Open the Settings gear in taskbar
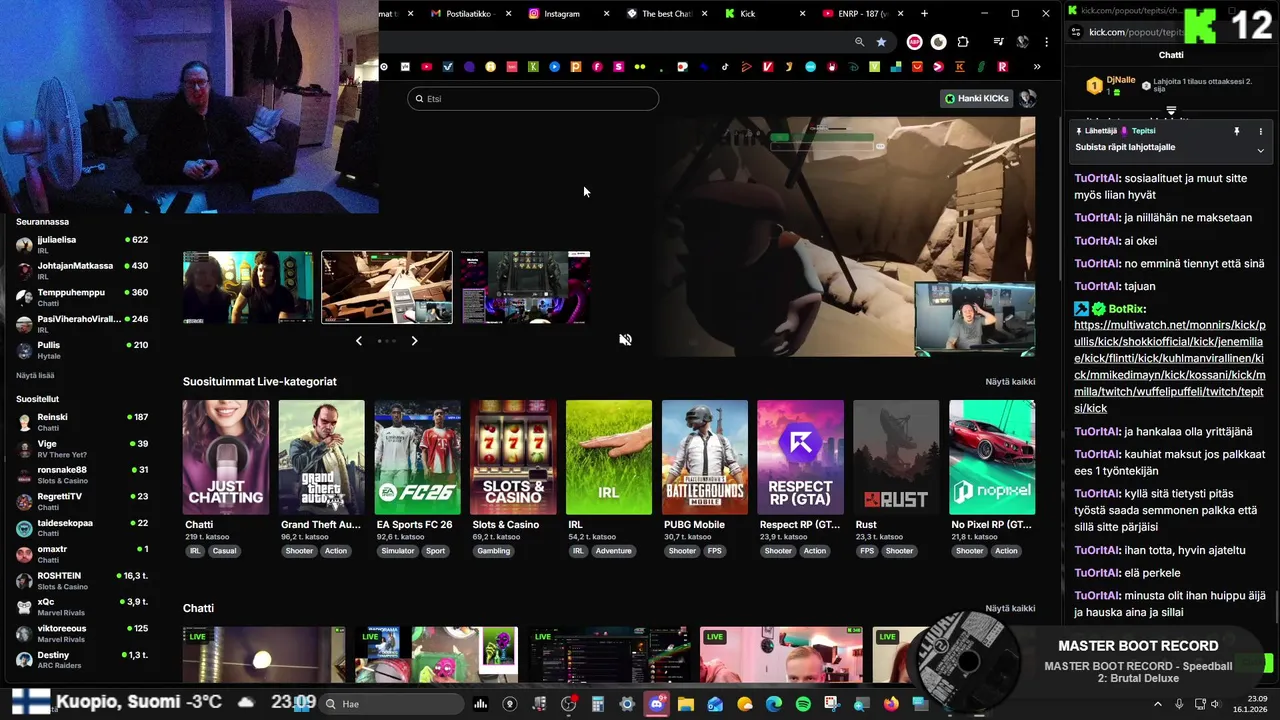The height and width of the screenshot is (720, 1280). pos(627,704)
